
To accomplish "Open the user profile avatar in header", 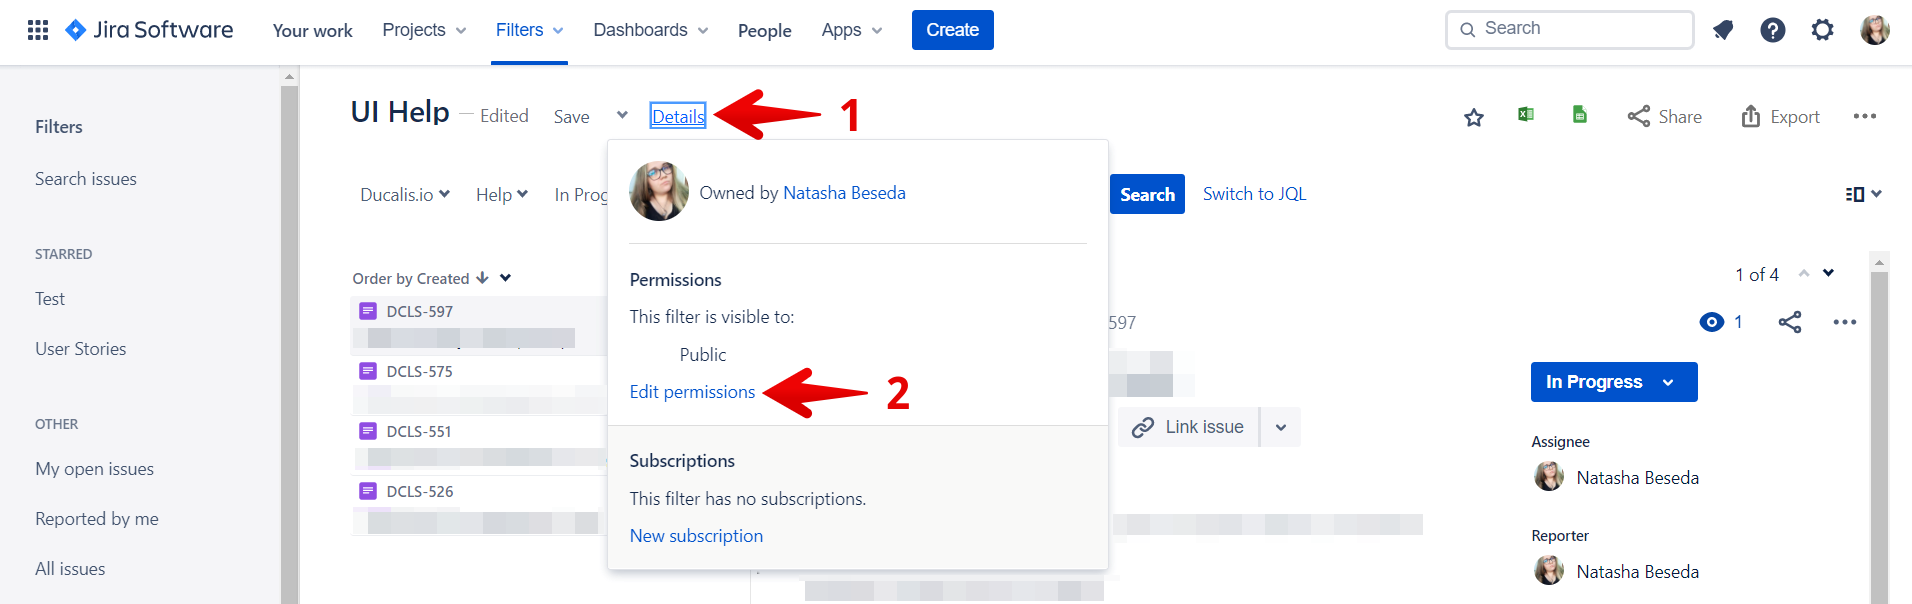I will 1875,30.
